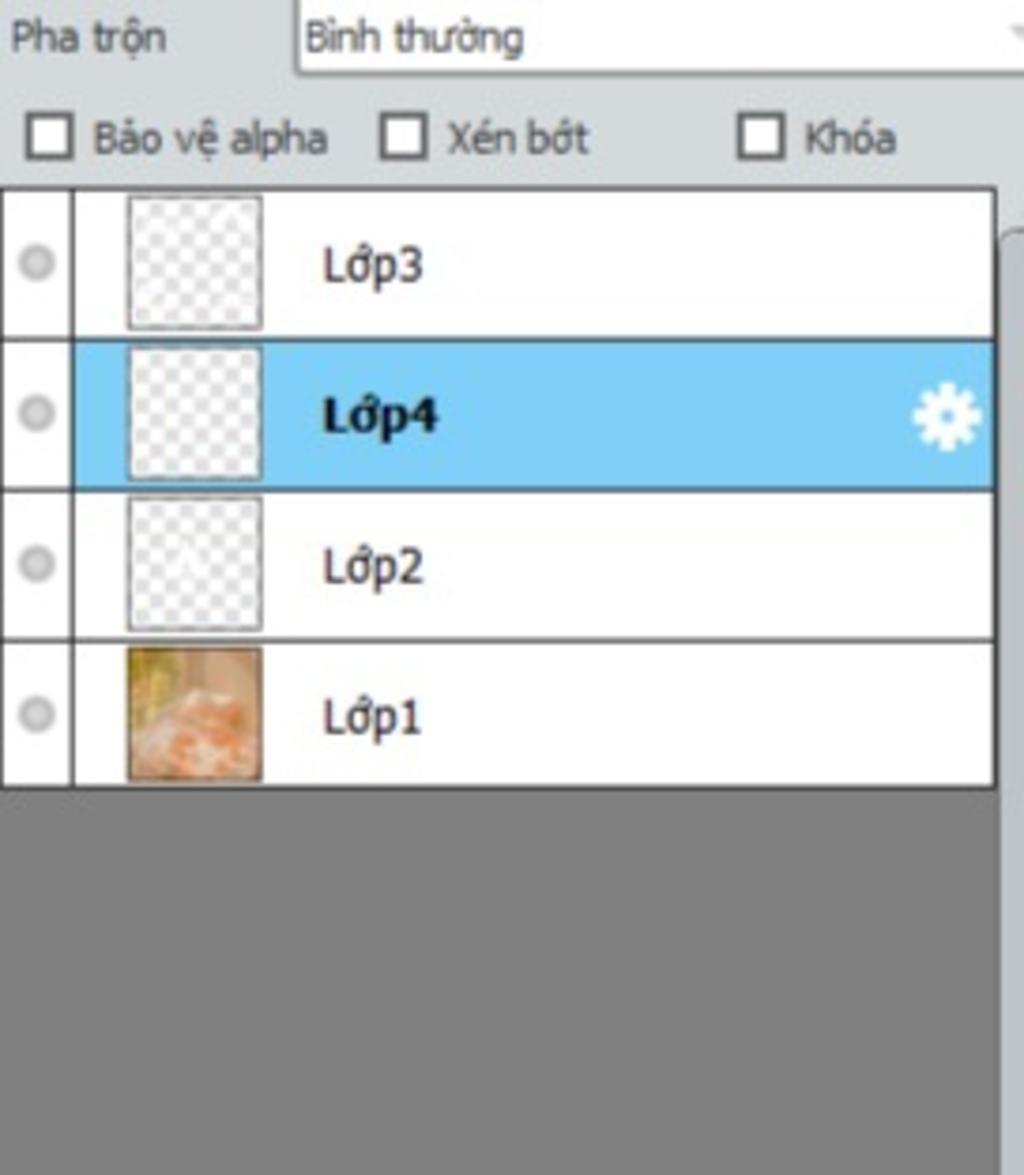Image resolution: width=1024 pixels, height=1175 pixels.
Task: Select the Lớp2 layer row
Action: click(x=535, y=565)
